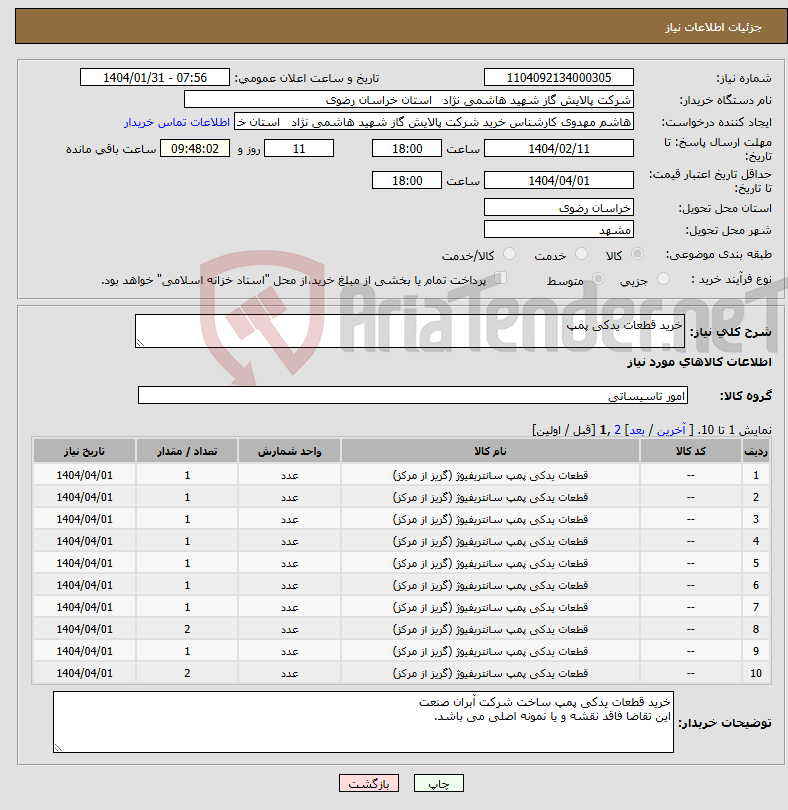The width and height of the screenshot is (788, 810).
Task: Click remaining days field showing 11
Action: click(299, 149)
